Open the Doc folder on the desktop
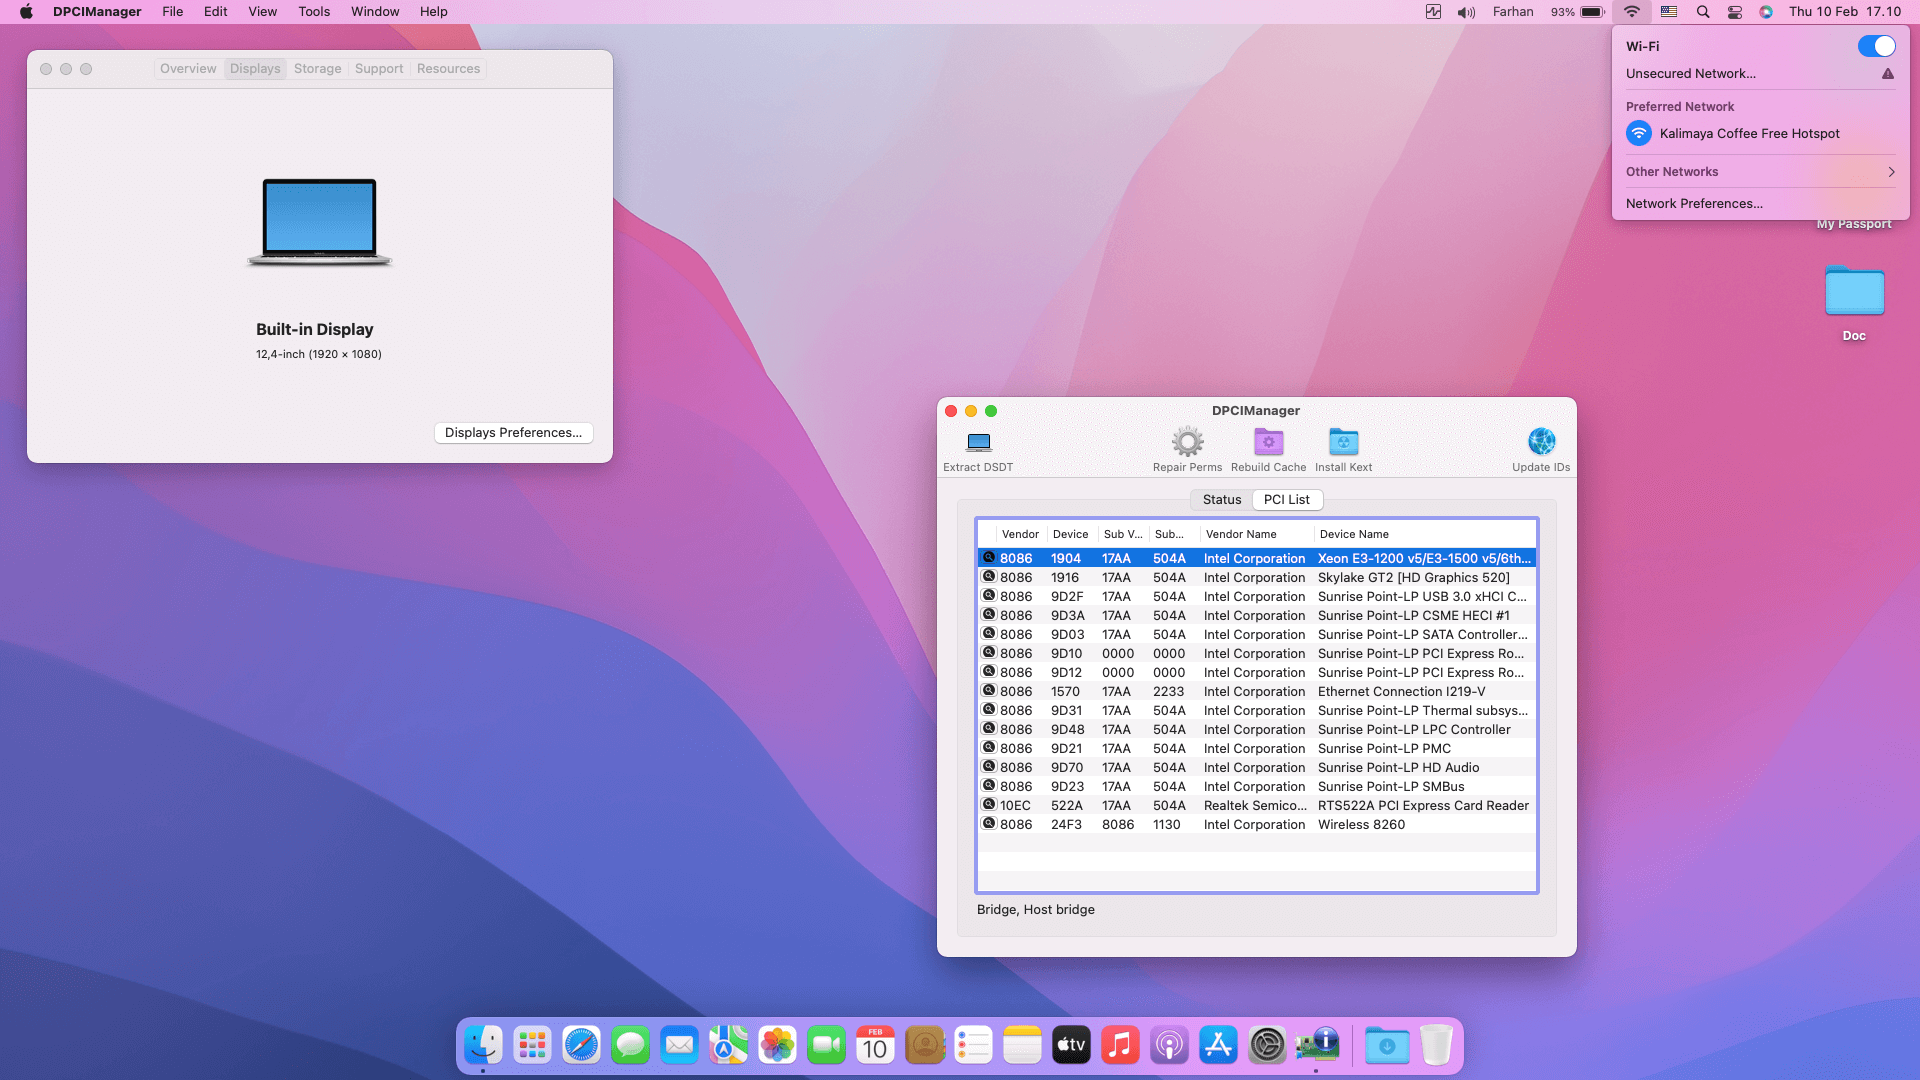Image resolution: width=1920 pixels, height=1080 pixels. (x=1854, y=292)
